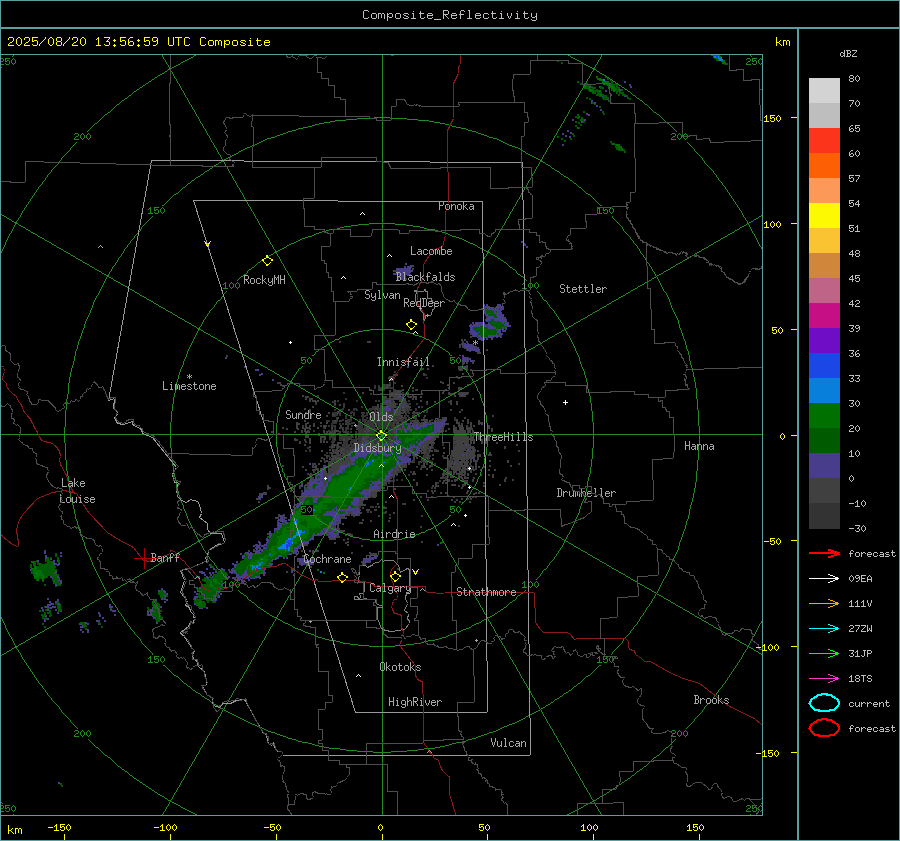This screenshot has height=841, width=900.
Task: Click the 'Calgary' city label
Action: [x=390, y=588]
